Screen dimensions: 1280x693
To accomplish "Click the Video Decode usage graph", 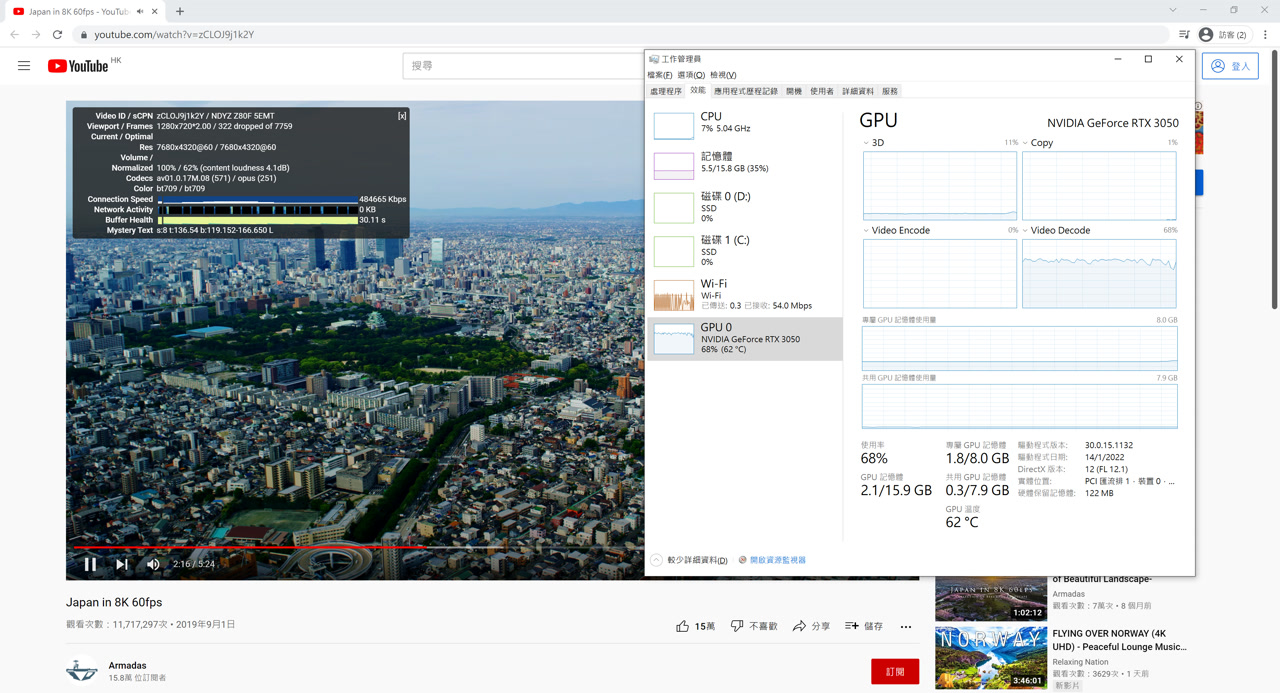I will pos(1099,273).
